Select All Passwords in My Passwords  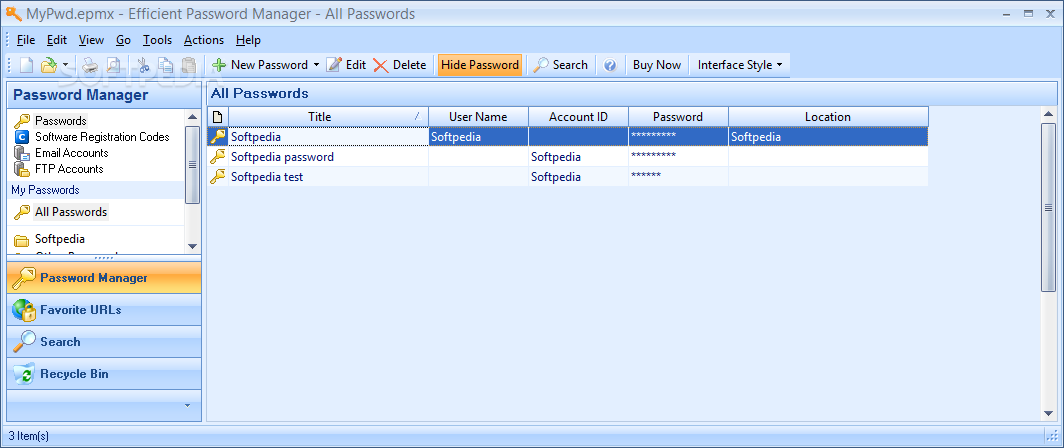(x=71, y=212)
